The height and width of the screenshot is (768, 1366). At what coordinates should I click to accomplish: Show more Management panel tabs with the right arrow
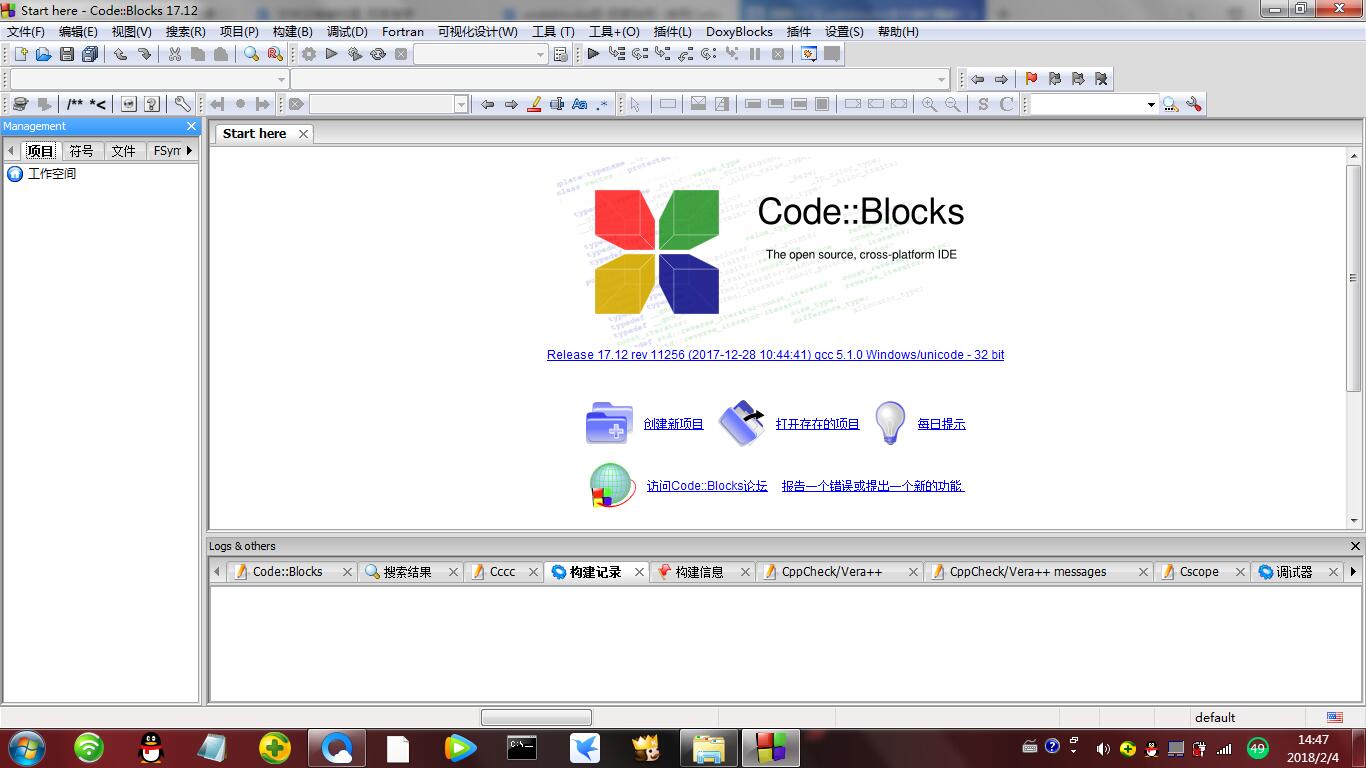tap(189, 151)
